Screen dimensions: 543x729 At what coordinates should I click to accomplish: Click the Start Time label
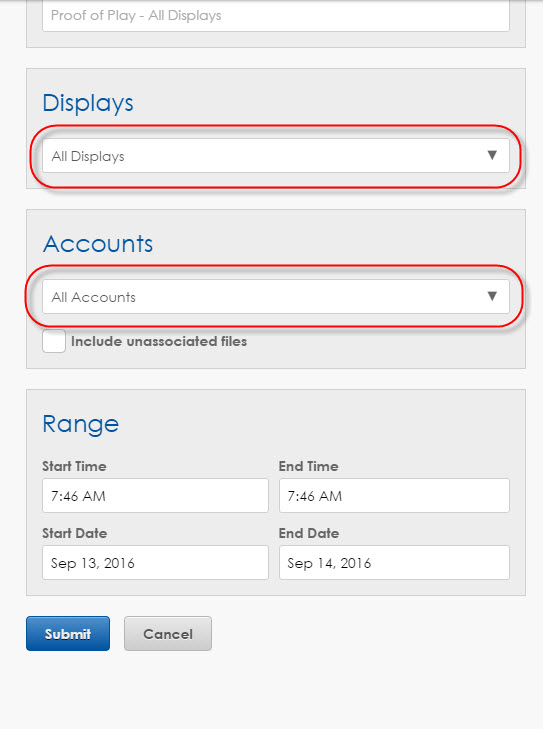74,466
